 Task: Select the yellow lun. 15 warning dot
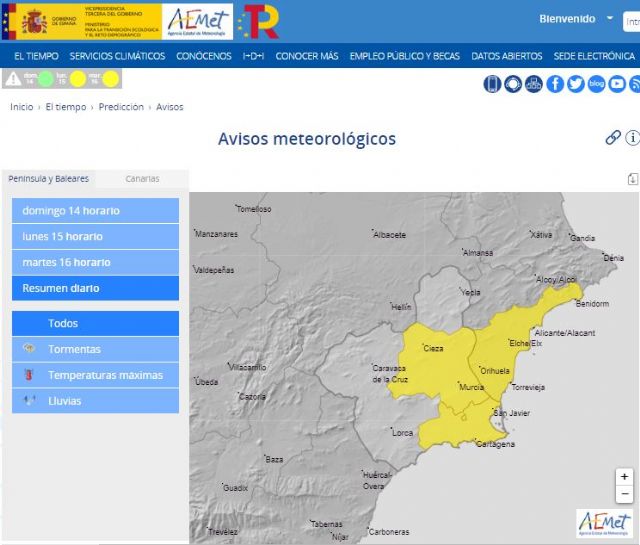point(78,79)
